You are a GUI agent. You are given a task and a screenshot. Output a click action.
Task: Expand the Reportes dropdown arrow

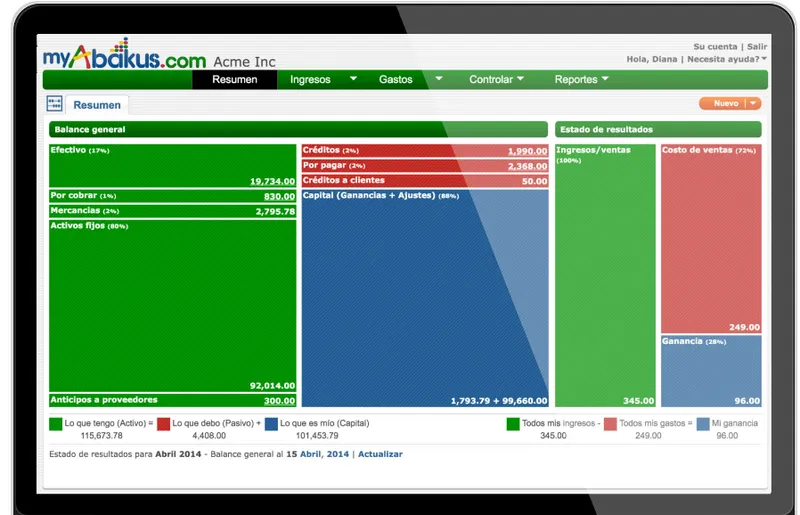coord(605,79)
